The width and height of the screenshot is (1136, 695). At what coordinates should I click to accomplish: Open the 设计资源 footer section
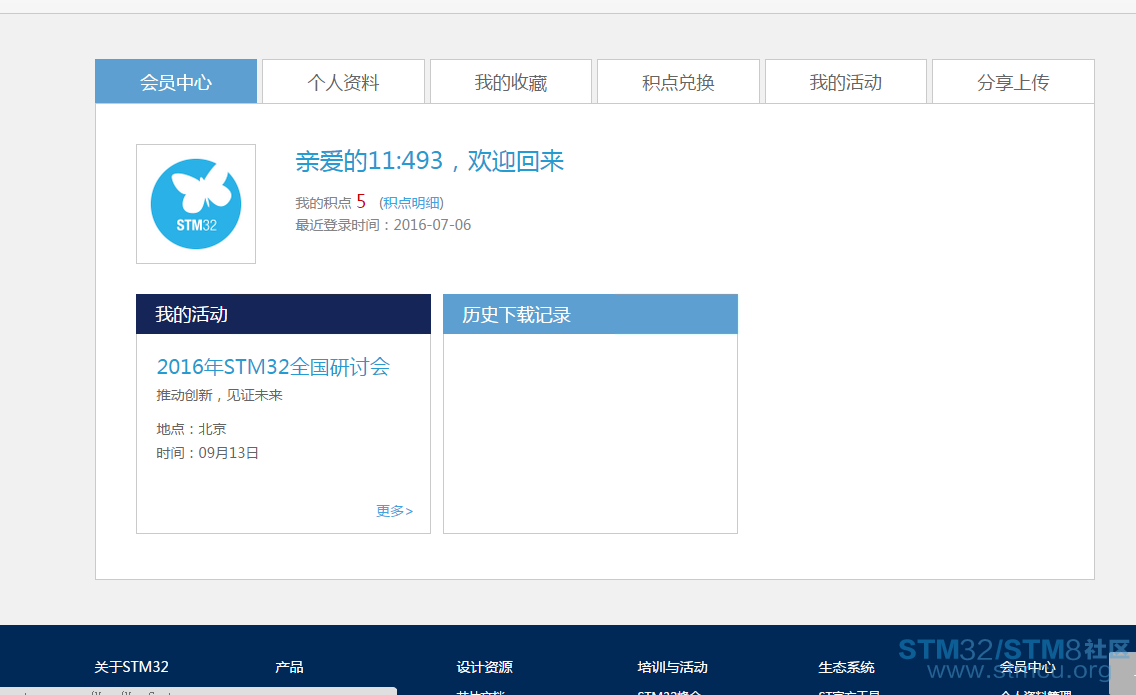pyautogui.click(x=485, y=667)
